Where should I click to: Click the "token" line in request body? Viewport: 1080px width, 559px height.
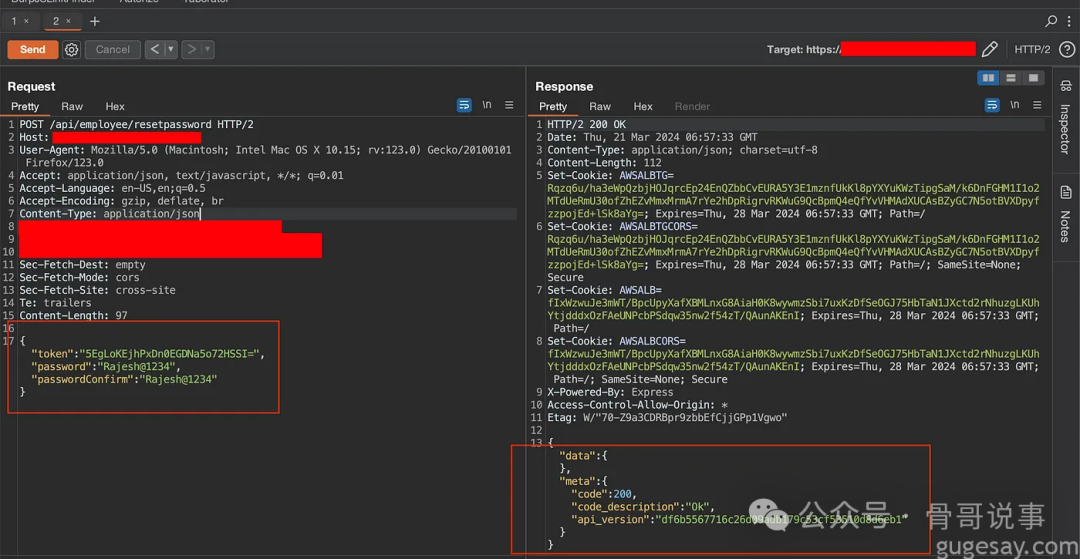click(x=147, y=353)
